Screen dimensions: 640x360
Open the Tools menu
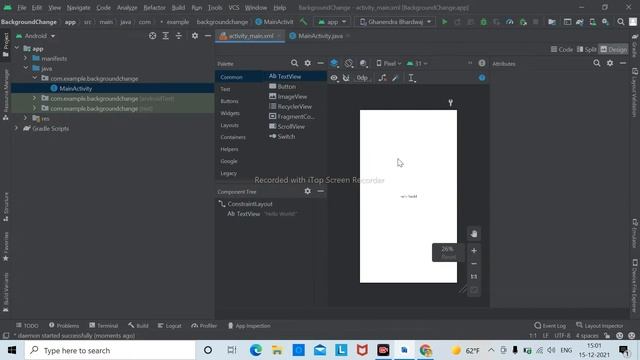pyautogui.click(x=215, y=8)
